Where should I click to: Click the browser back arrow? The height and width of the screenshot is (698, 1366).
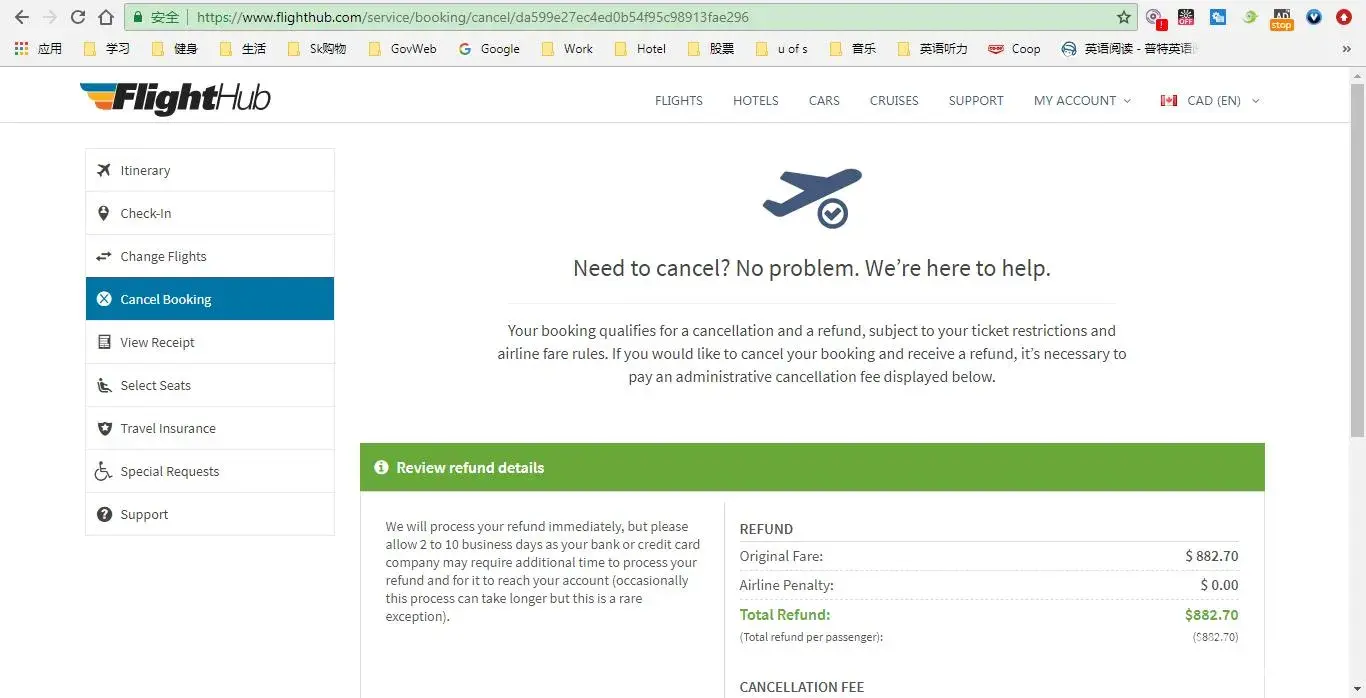tap(21, 17)
